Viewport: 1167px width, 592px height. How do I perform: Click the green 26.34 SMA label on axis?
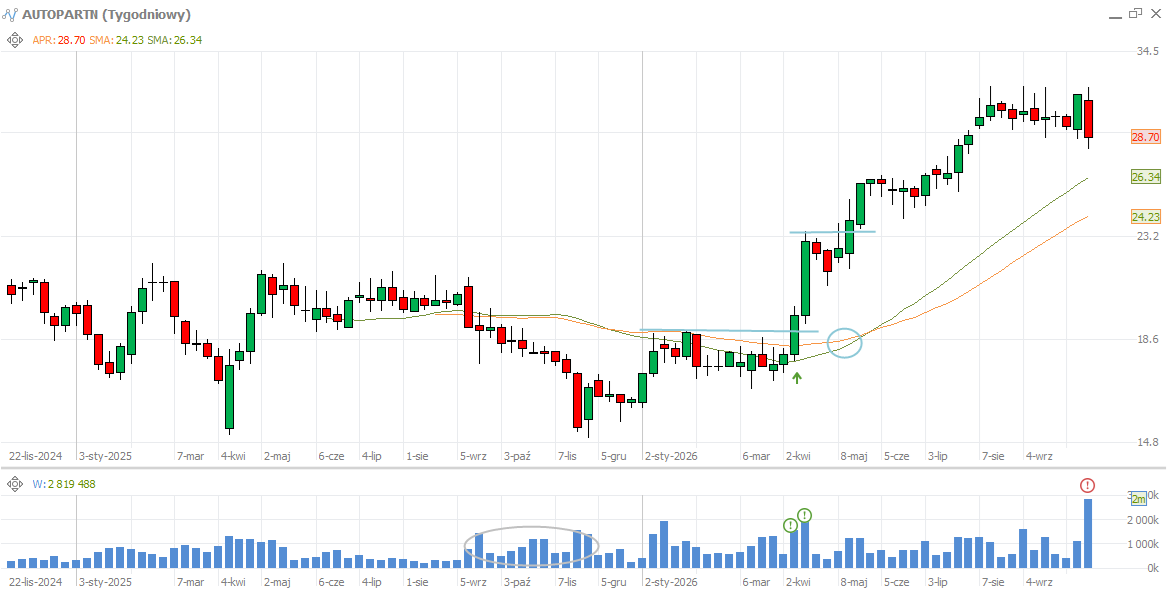pyautogui.click(x=1145, y=177)
